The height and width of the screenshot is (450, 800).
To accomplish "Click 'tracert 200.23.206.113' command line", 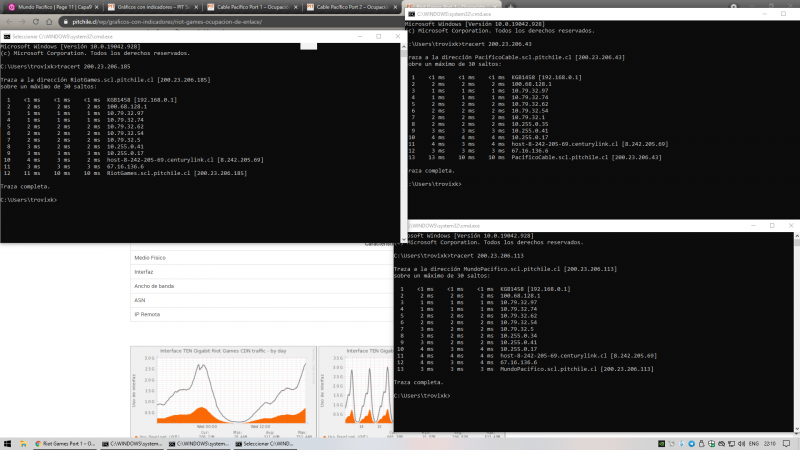I will pos(487,256).
